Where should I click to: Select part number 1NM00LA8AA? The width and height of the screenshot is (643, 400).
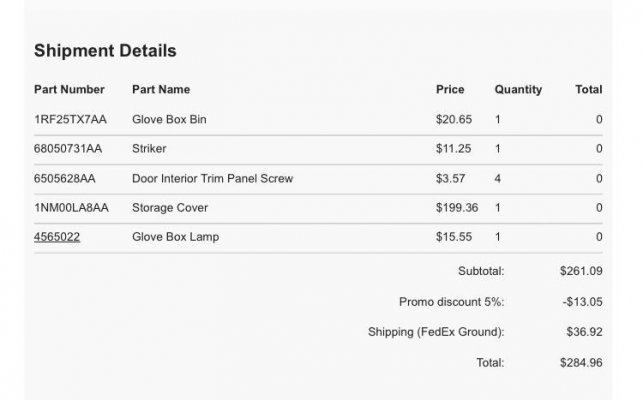tap(71, 208)
